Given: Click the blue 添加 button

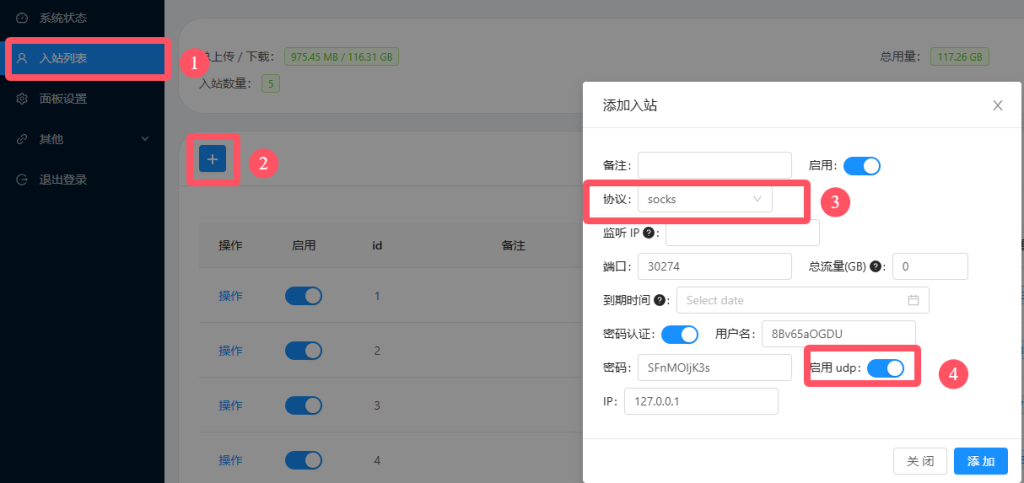Looking at the screenshot, I should tap(980, 461).
